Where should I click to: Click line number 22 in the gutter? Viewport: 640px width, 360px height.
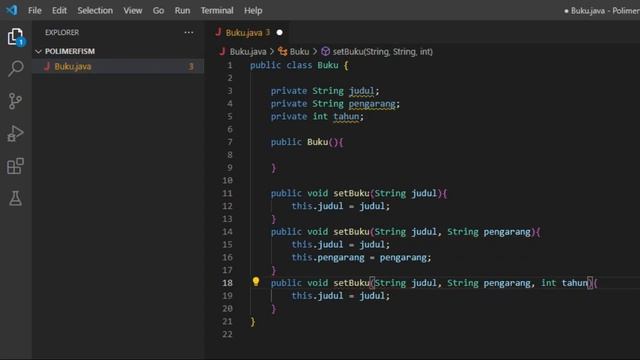click(227, 334)
